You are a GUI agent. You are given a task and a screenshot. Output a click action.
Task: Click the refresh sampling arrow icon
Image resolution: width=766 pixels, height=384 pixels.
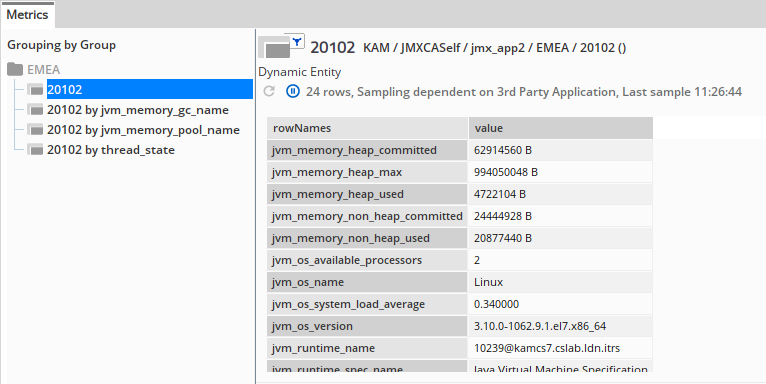coord(269,91)
